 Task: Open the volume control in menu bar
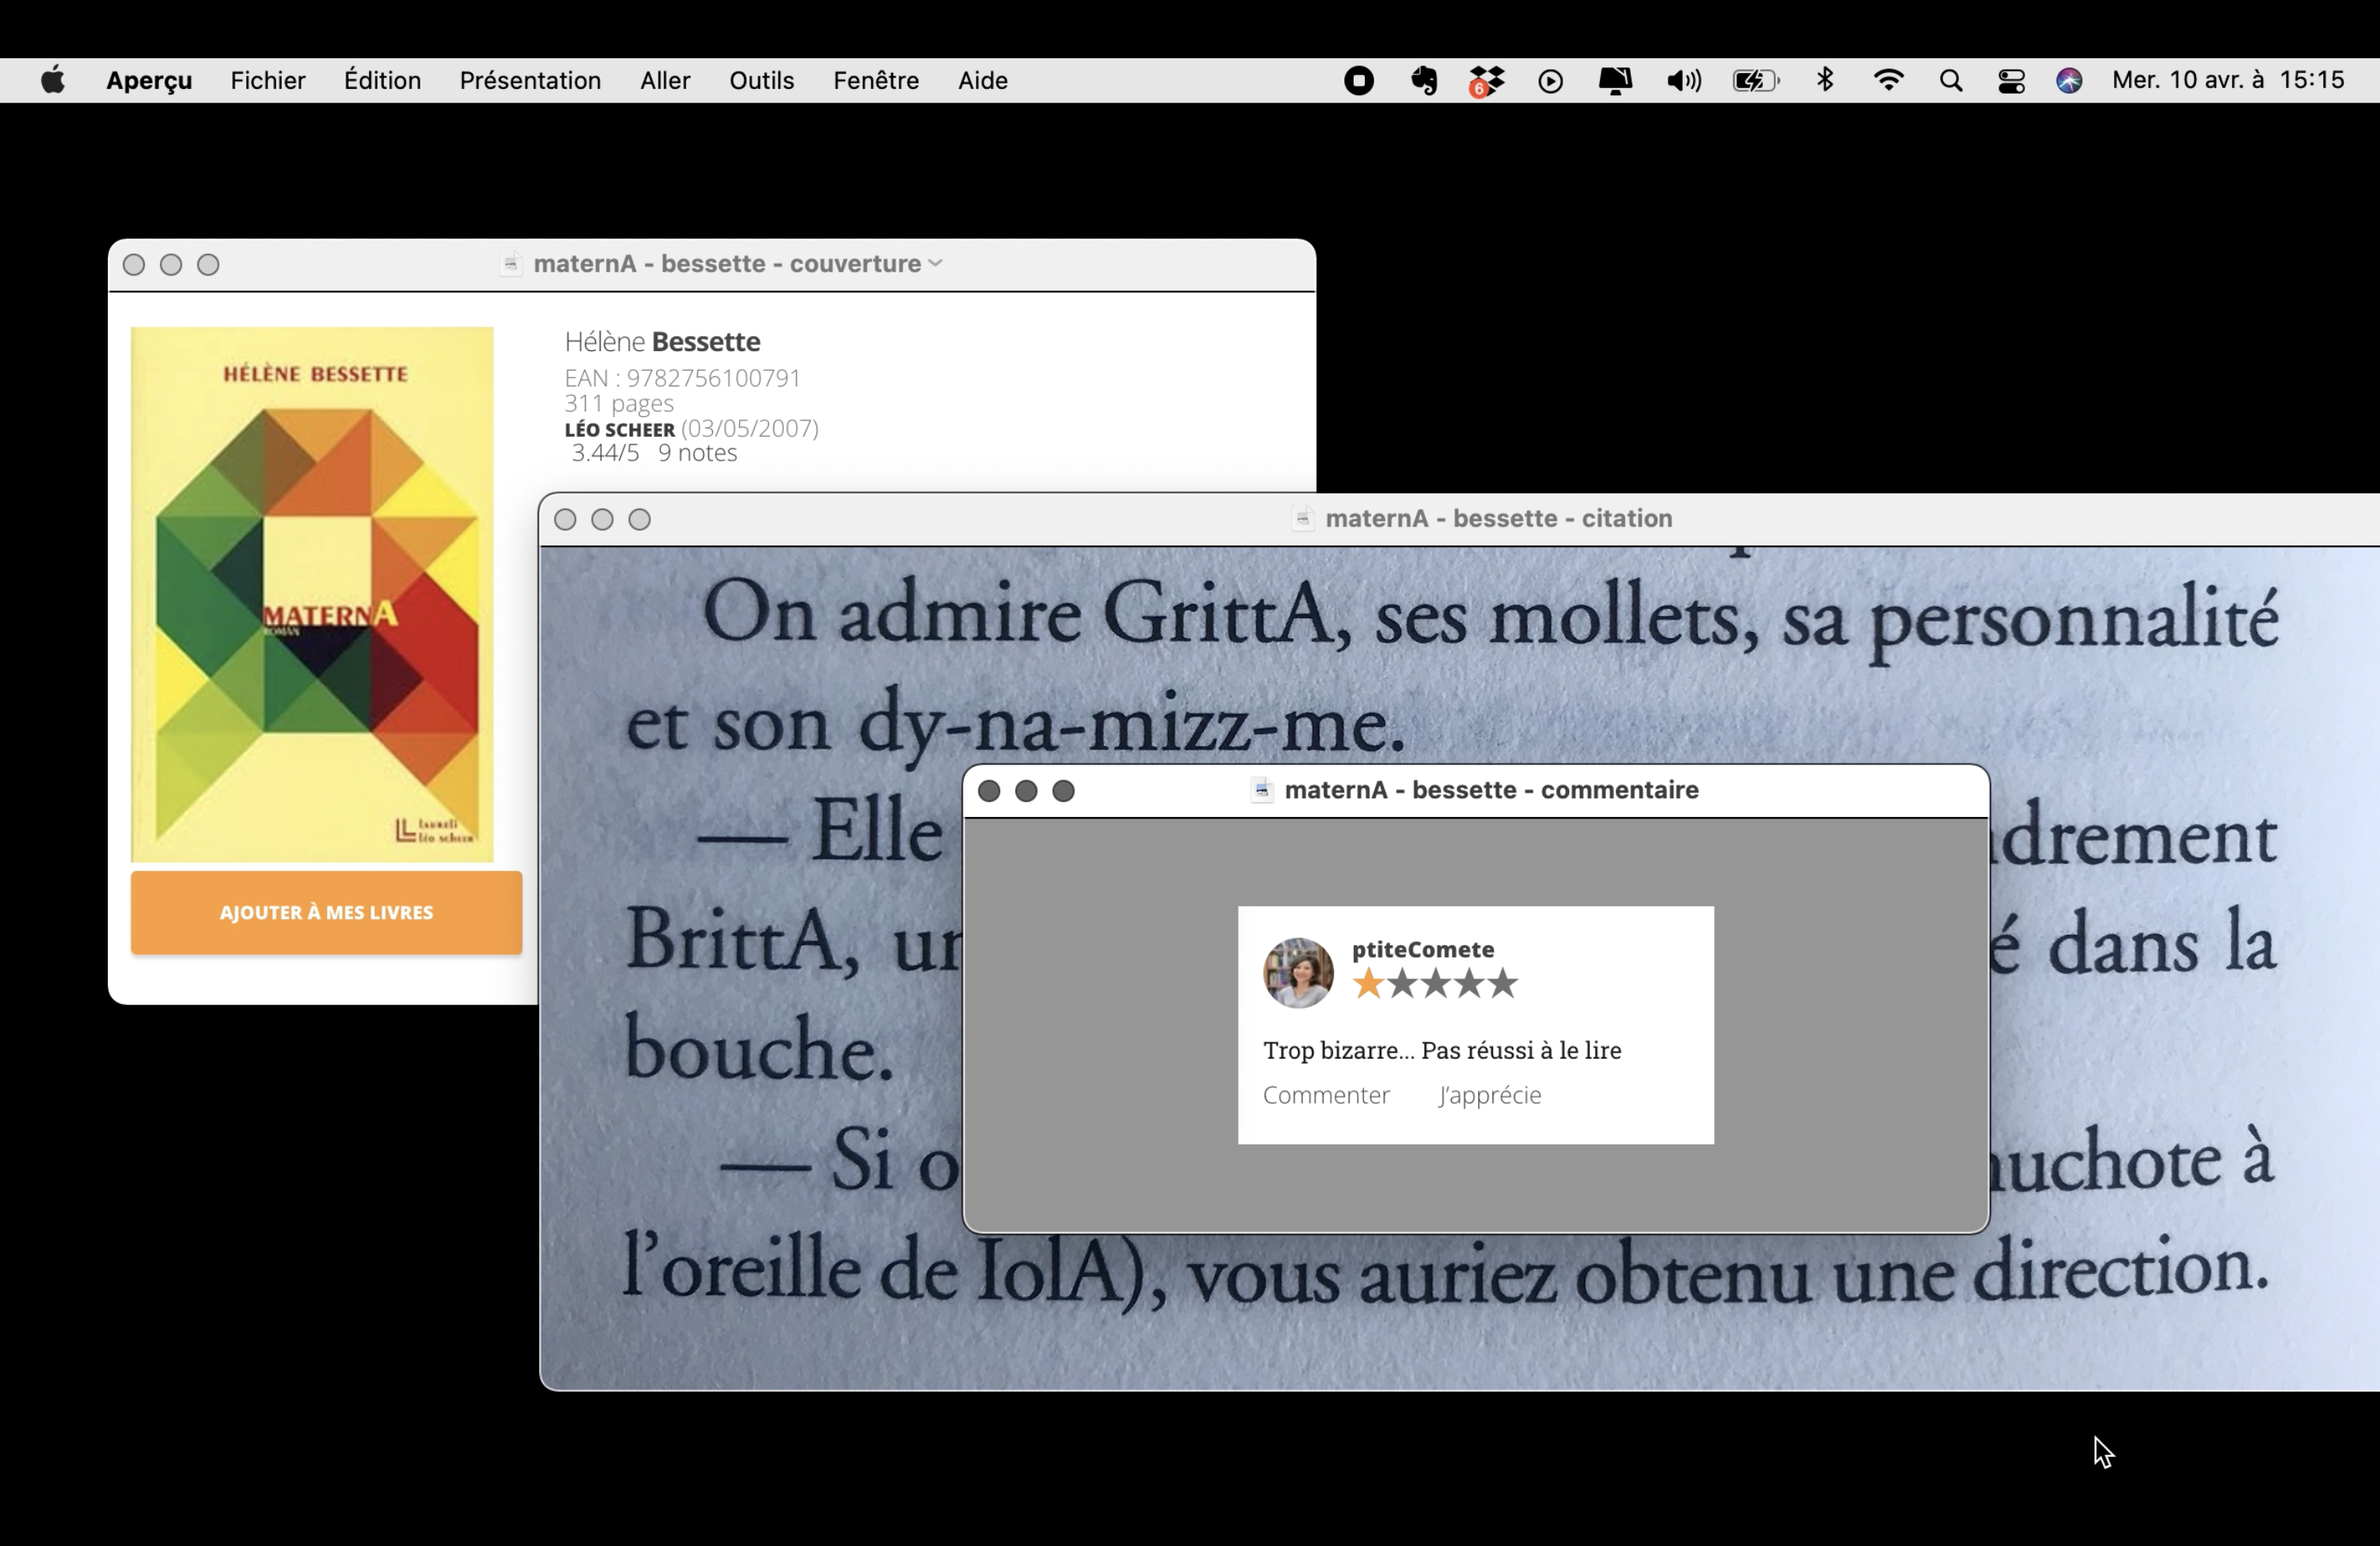coord(1683,81)
